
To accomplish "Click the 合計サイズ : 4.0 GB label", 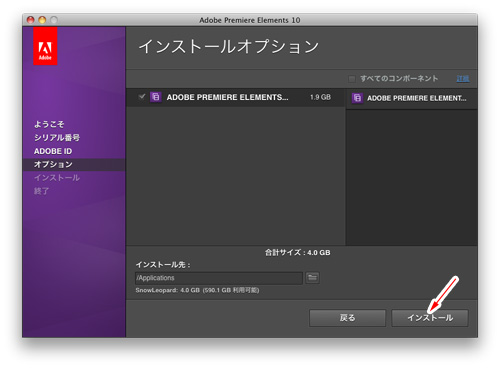I will point(298,253).
